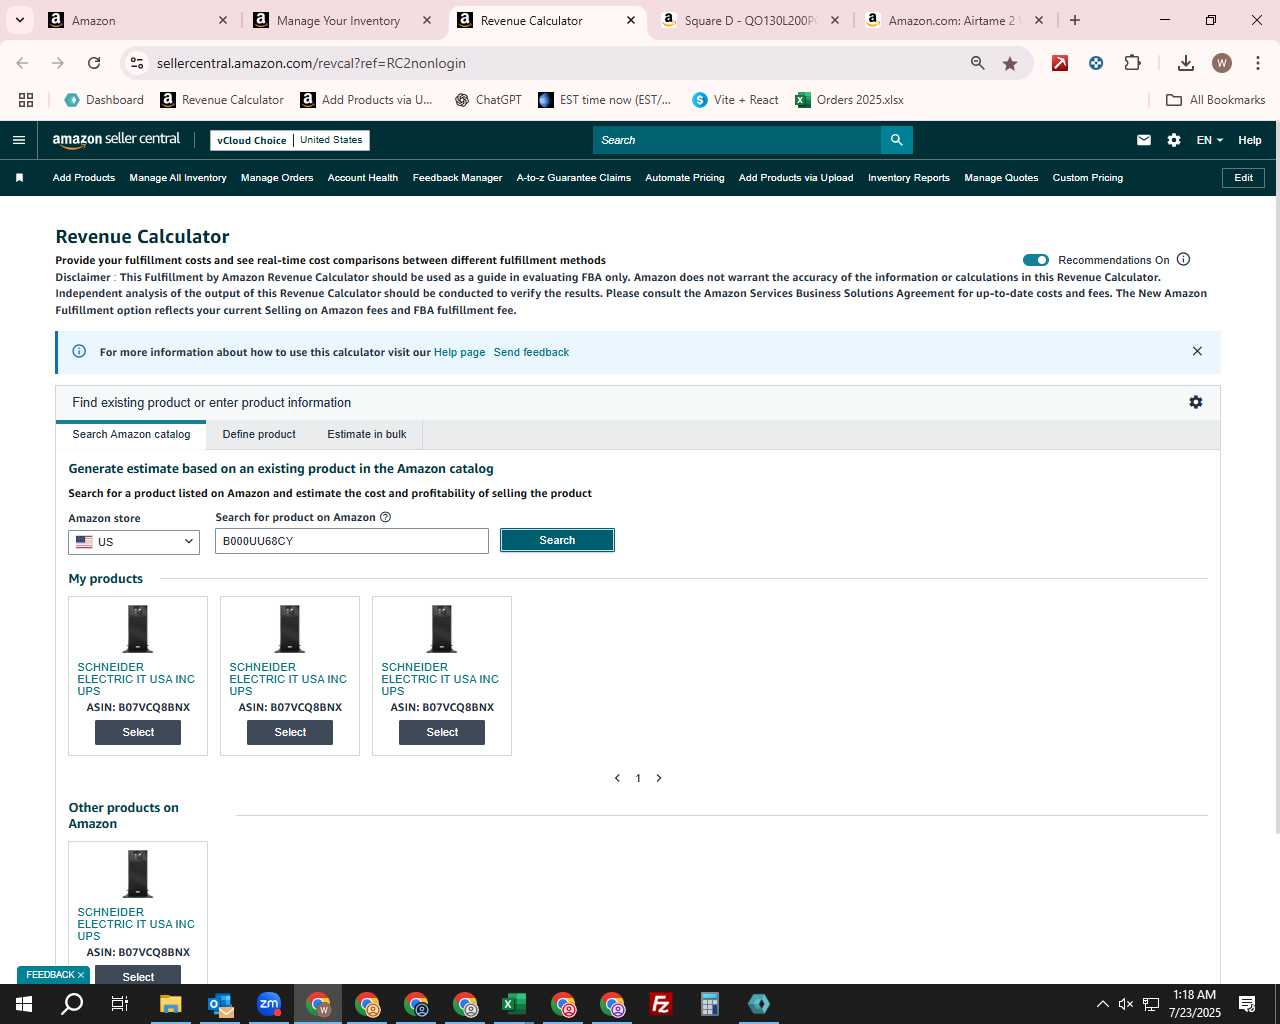Open Outlook from the taskbar
The height and width of the screenshot is (1024, 1280).
click(x=220, y=1004)
